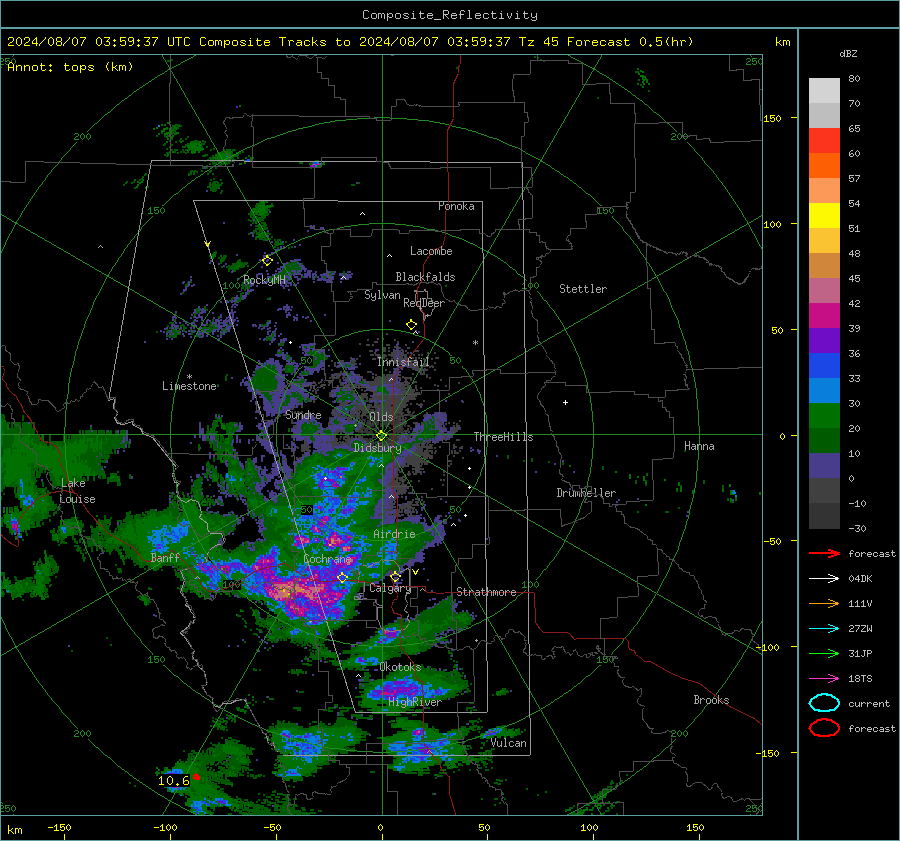
Task: Click the red forecast ellipse legend icon
Action: 824,728
